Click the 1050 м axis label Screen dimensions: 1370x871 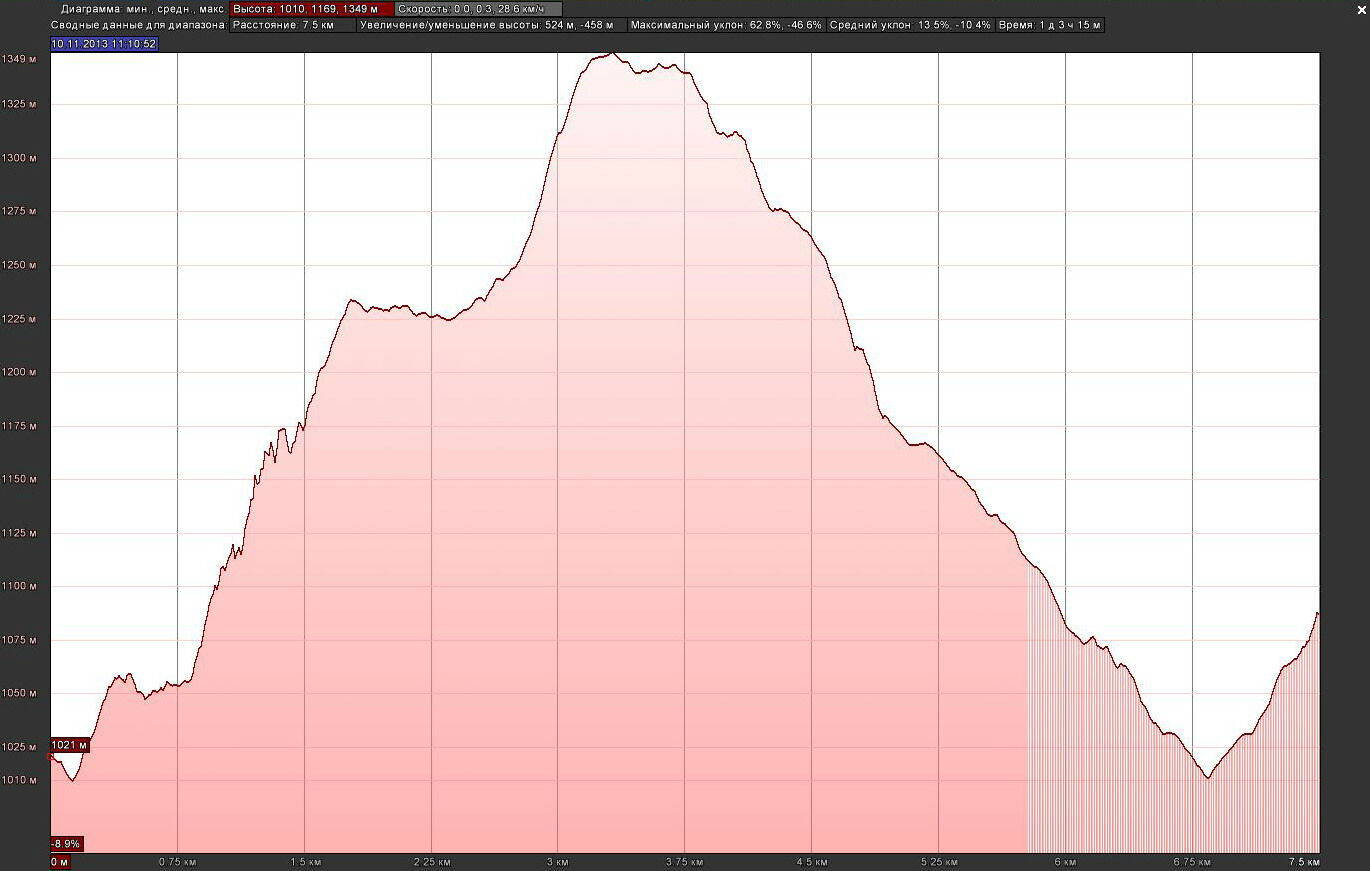pyautogui.click(x=19, y=694)
